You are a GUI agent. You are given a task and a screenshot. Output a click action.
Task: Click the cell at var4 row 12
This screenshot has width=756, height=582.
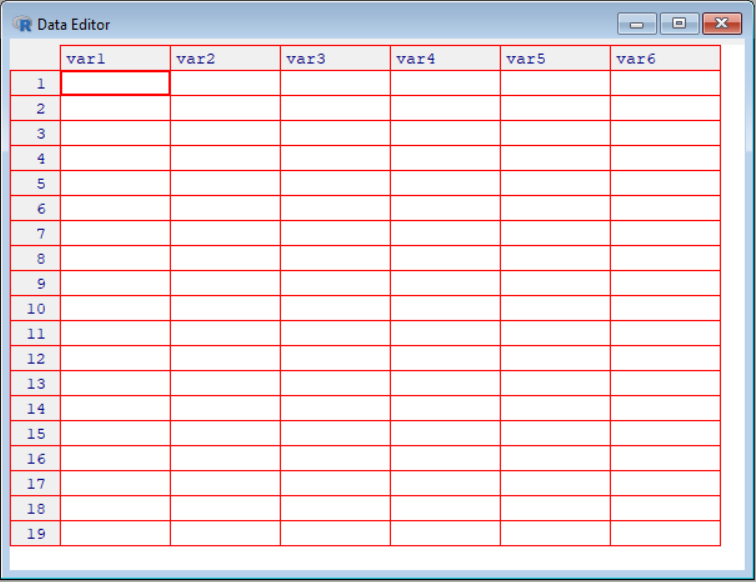click(x=445, y=359)
